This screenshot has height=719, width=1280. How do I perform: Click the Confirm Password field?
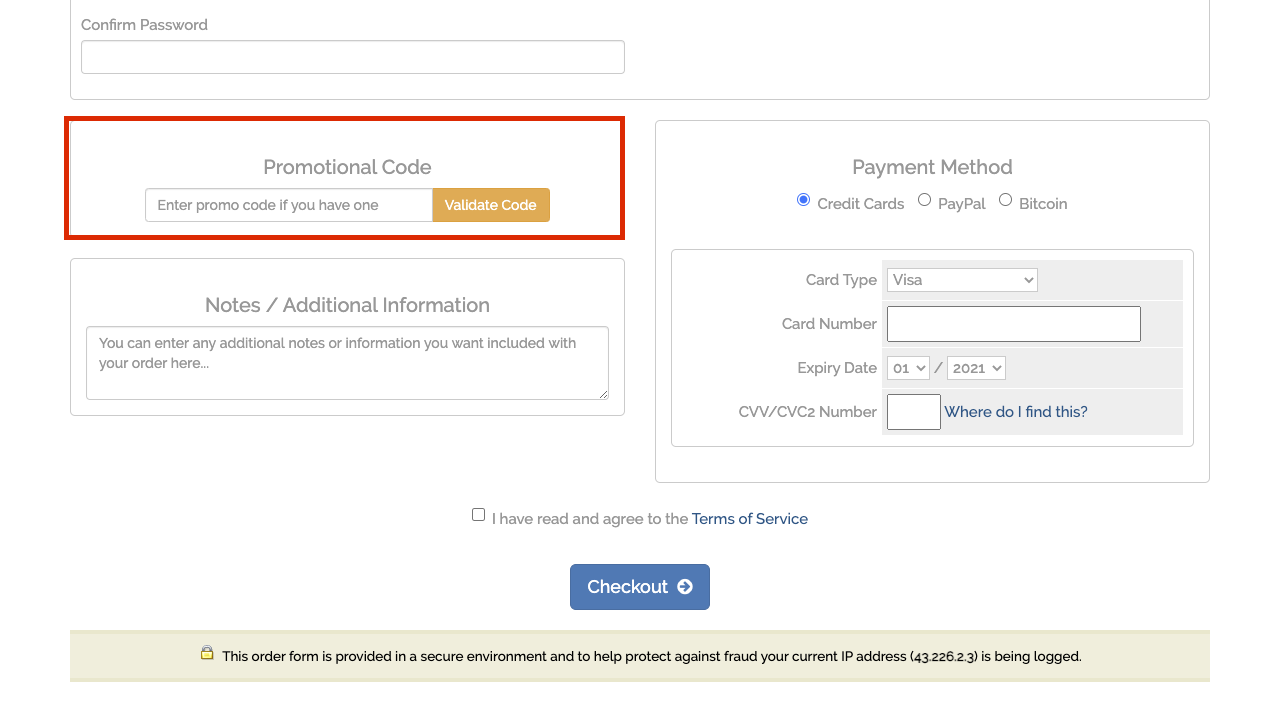353,57
